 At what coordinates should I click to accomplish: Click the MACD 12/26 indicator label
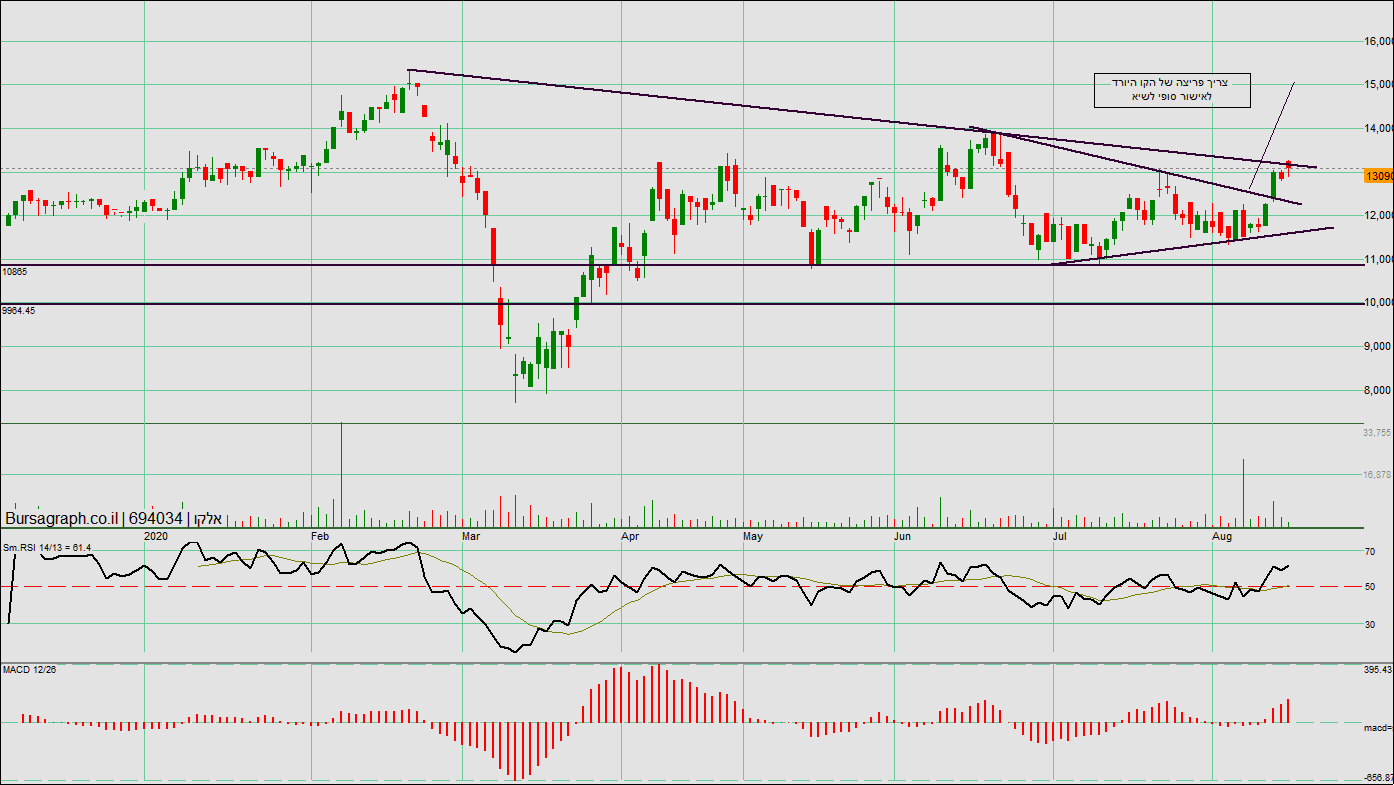pos(29,668)
